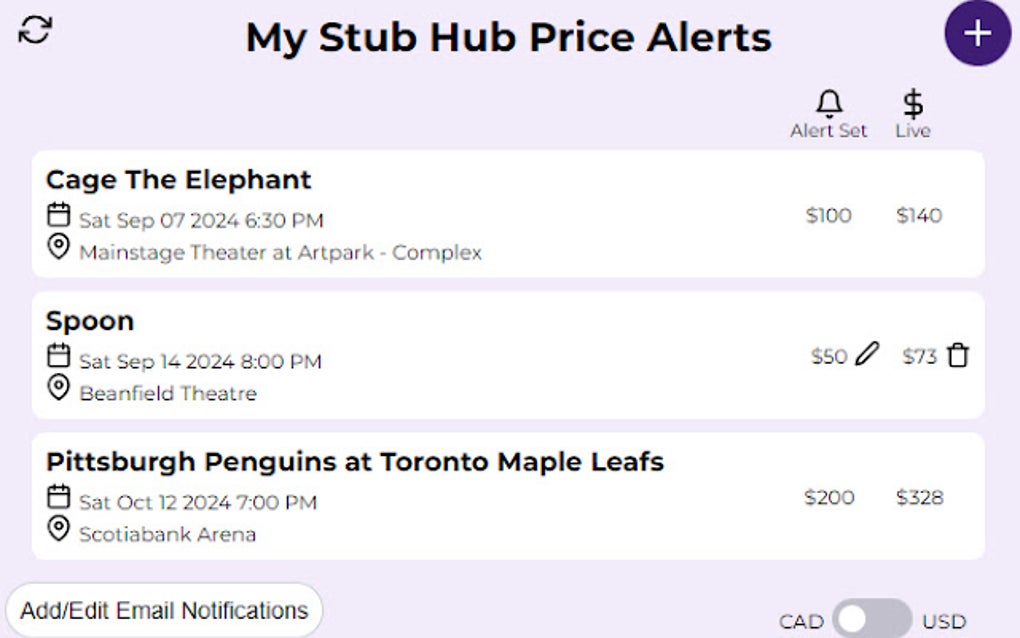Click the Live dollar sign icon
Viewport: 1020px width, 638px height.
click(x=912, y=104)
